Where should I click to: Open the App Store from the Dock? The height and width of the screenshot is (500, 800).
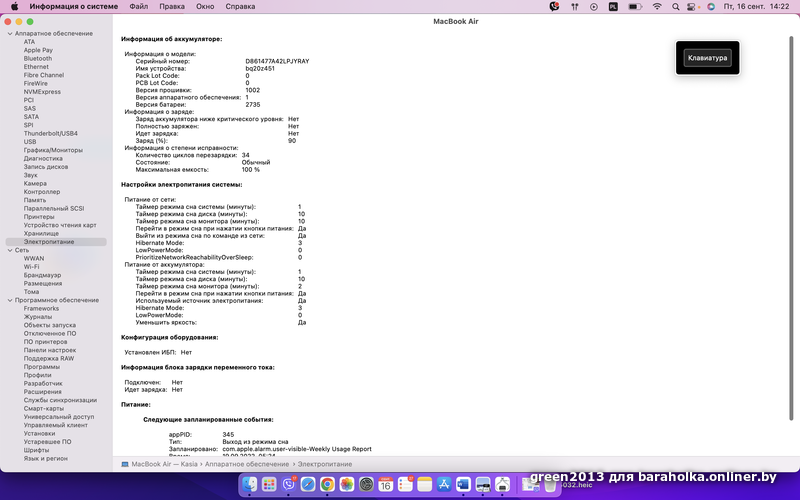pyautogui.click(x=444, y=484)
